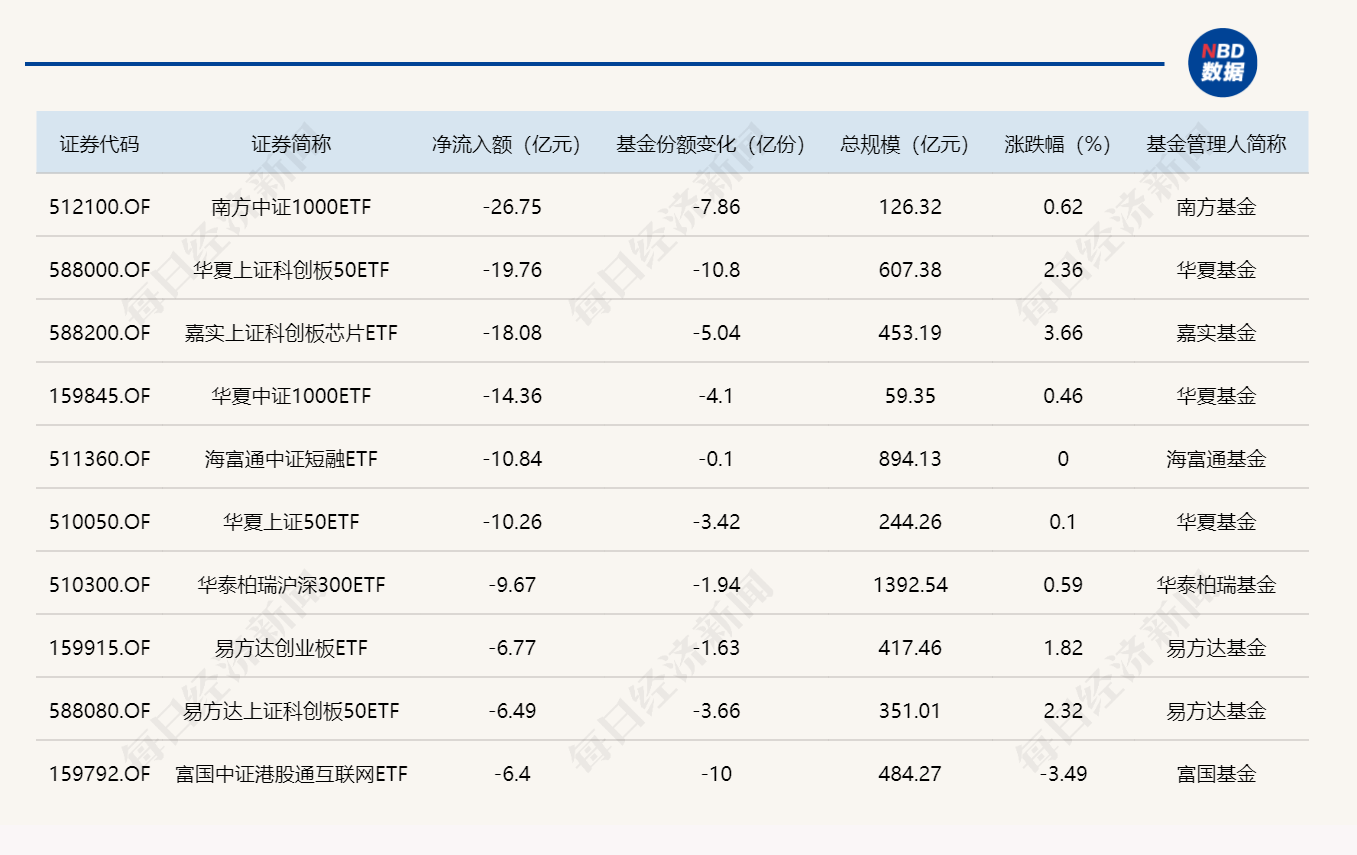Click fund name 易方达上证科创板50ETF
1357x855 pixels.
click(291, 711)
